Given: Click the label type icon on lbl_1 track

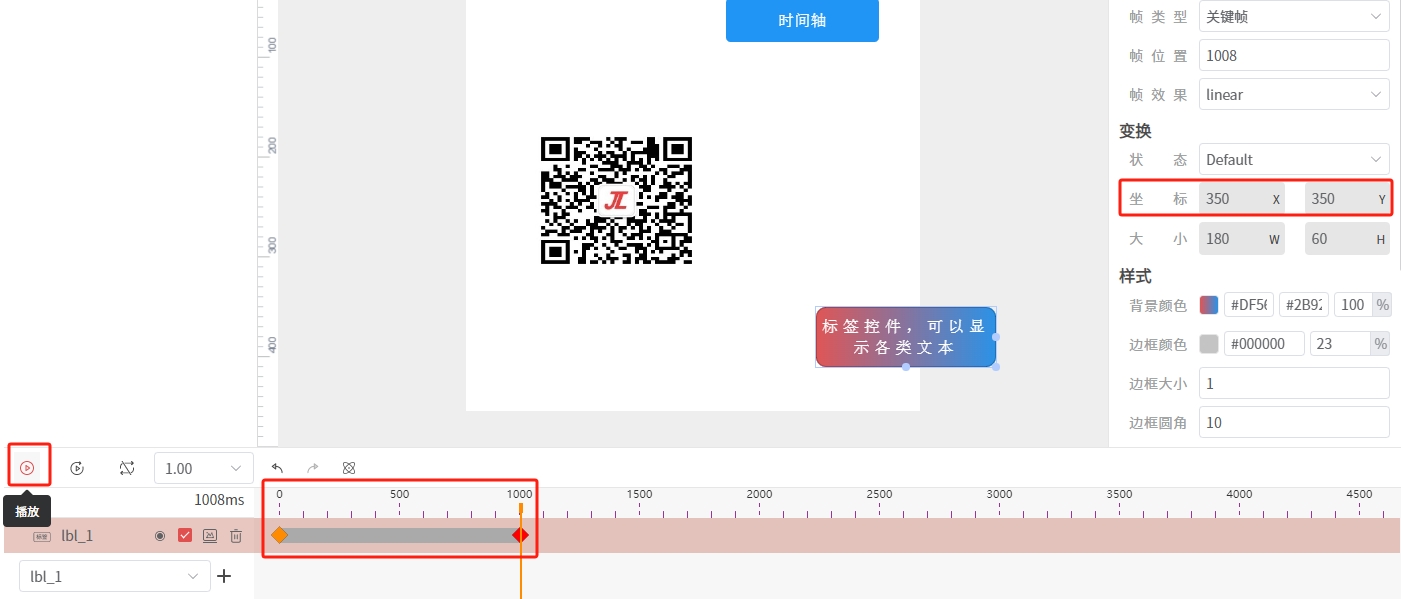Looking at the screenshot, I should click(42, 536).
